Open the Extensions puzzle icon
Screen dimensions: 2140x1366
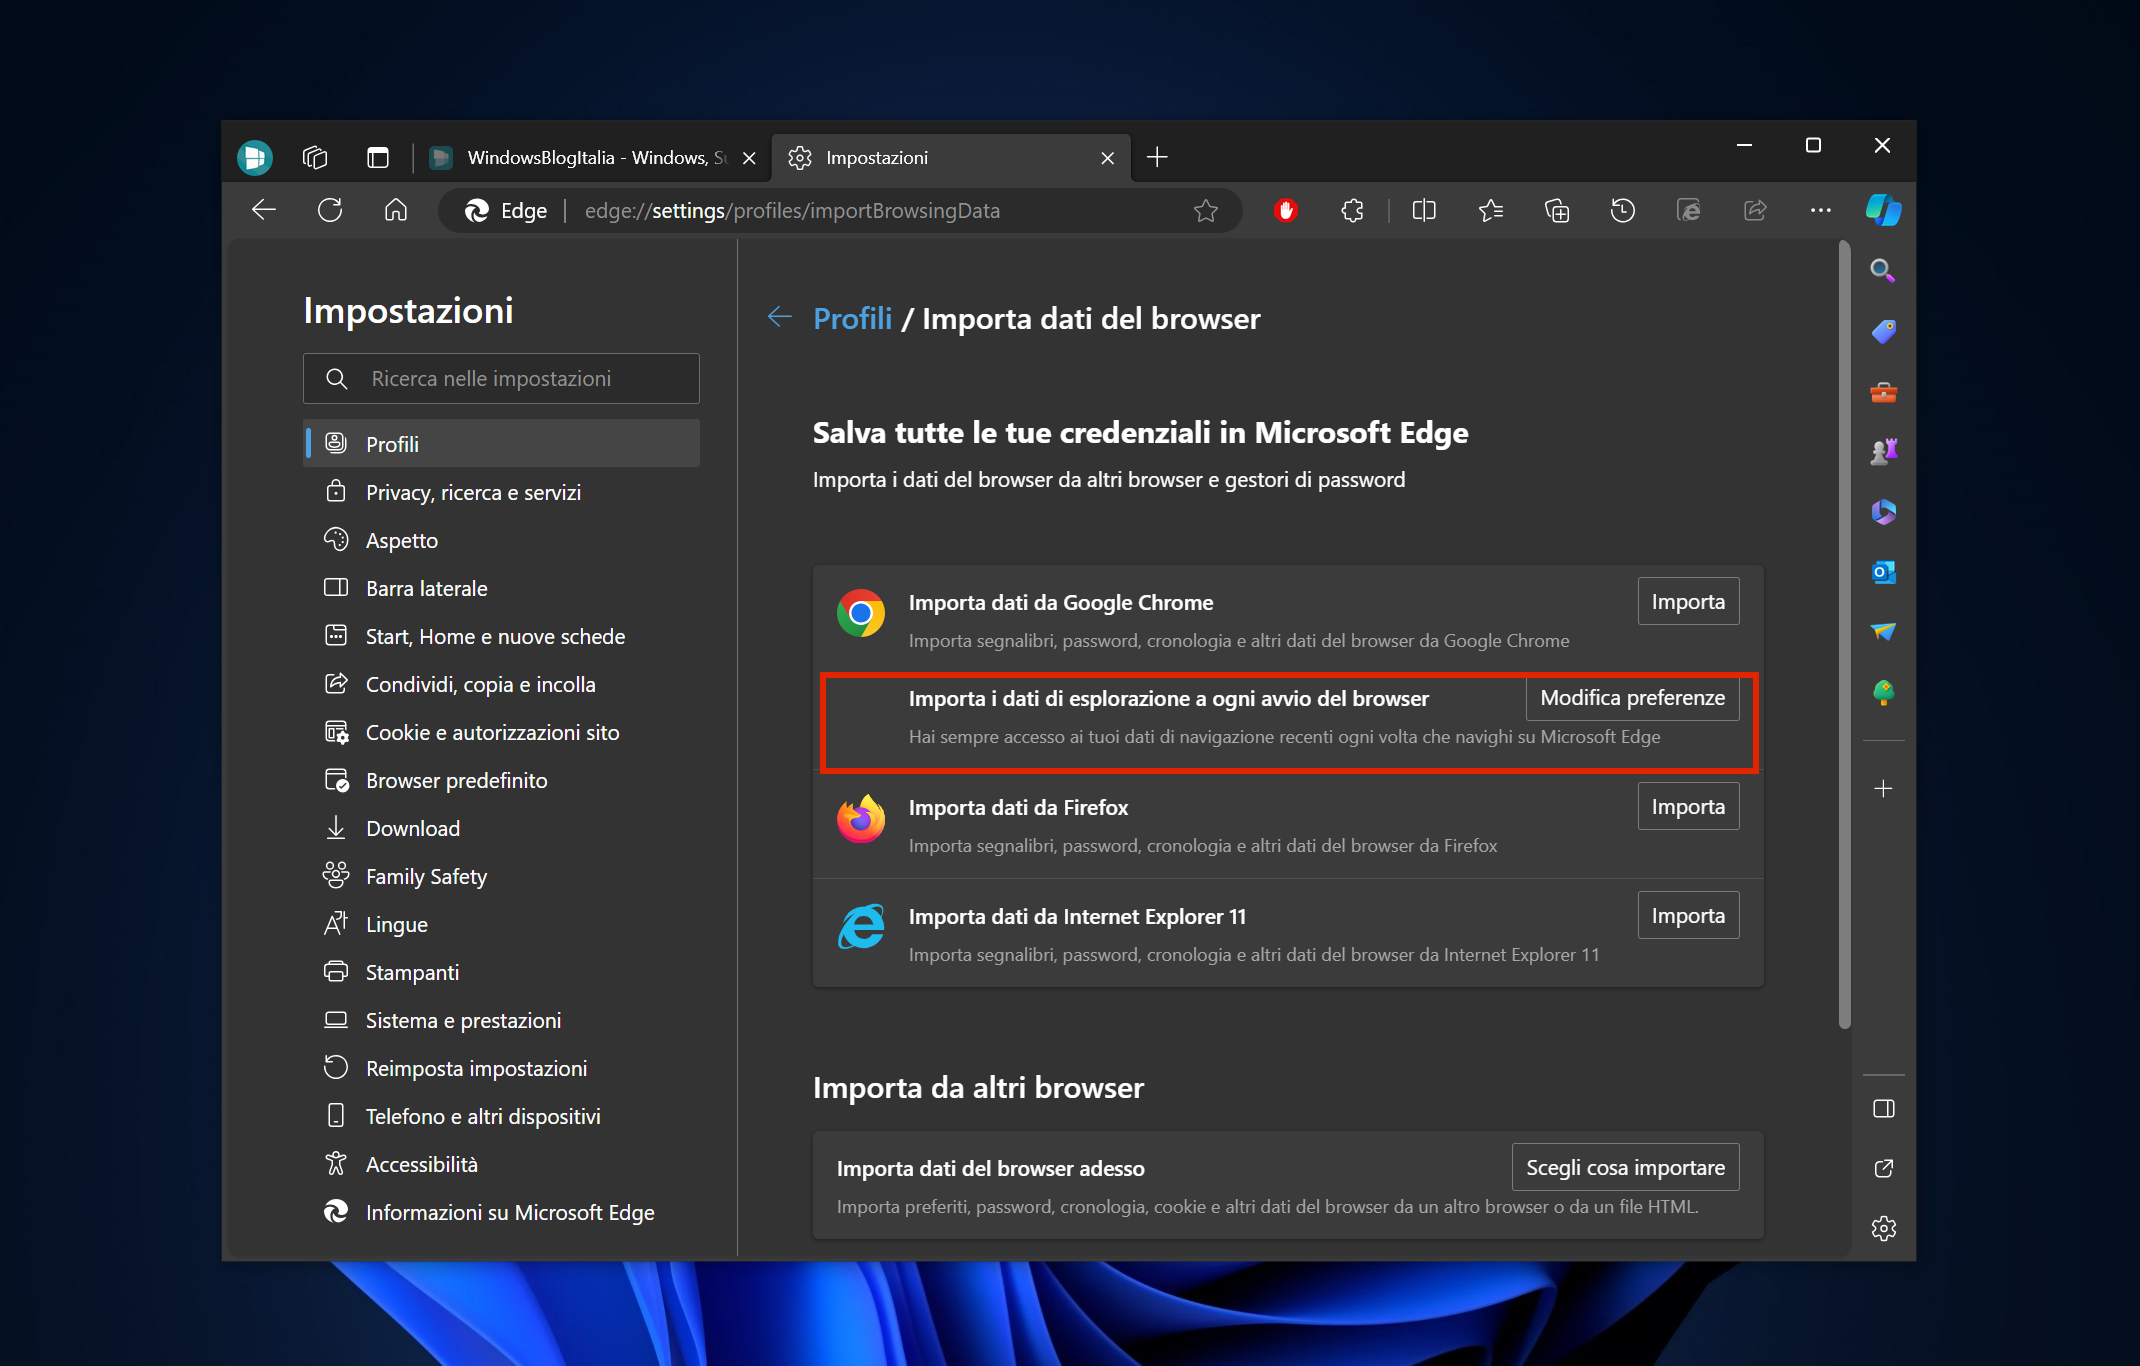[1352, 210]
